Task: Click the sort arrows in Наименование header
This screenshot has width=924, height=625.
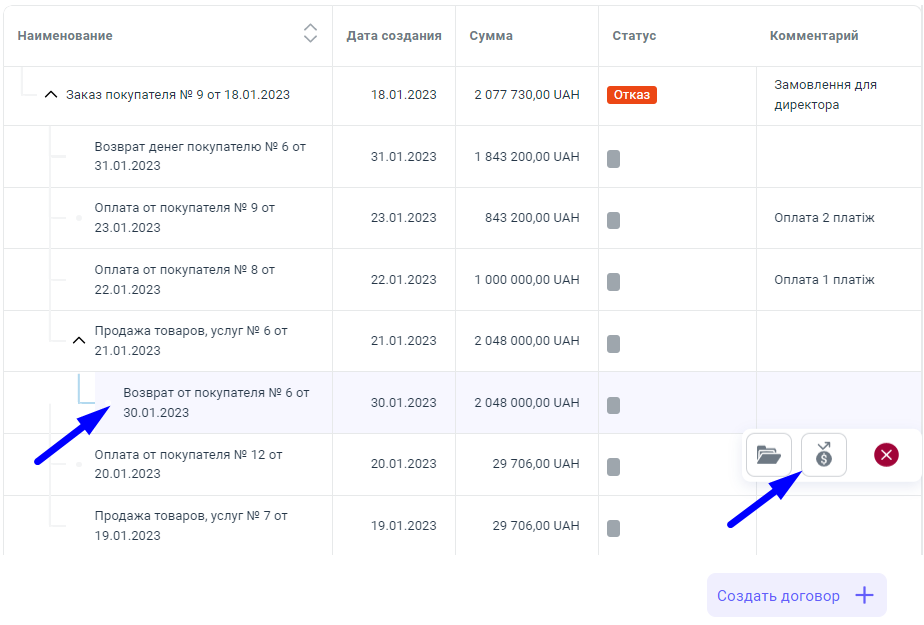Action: point(310,34)
